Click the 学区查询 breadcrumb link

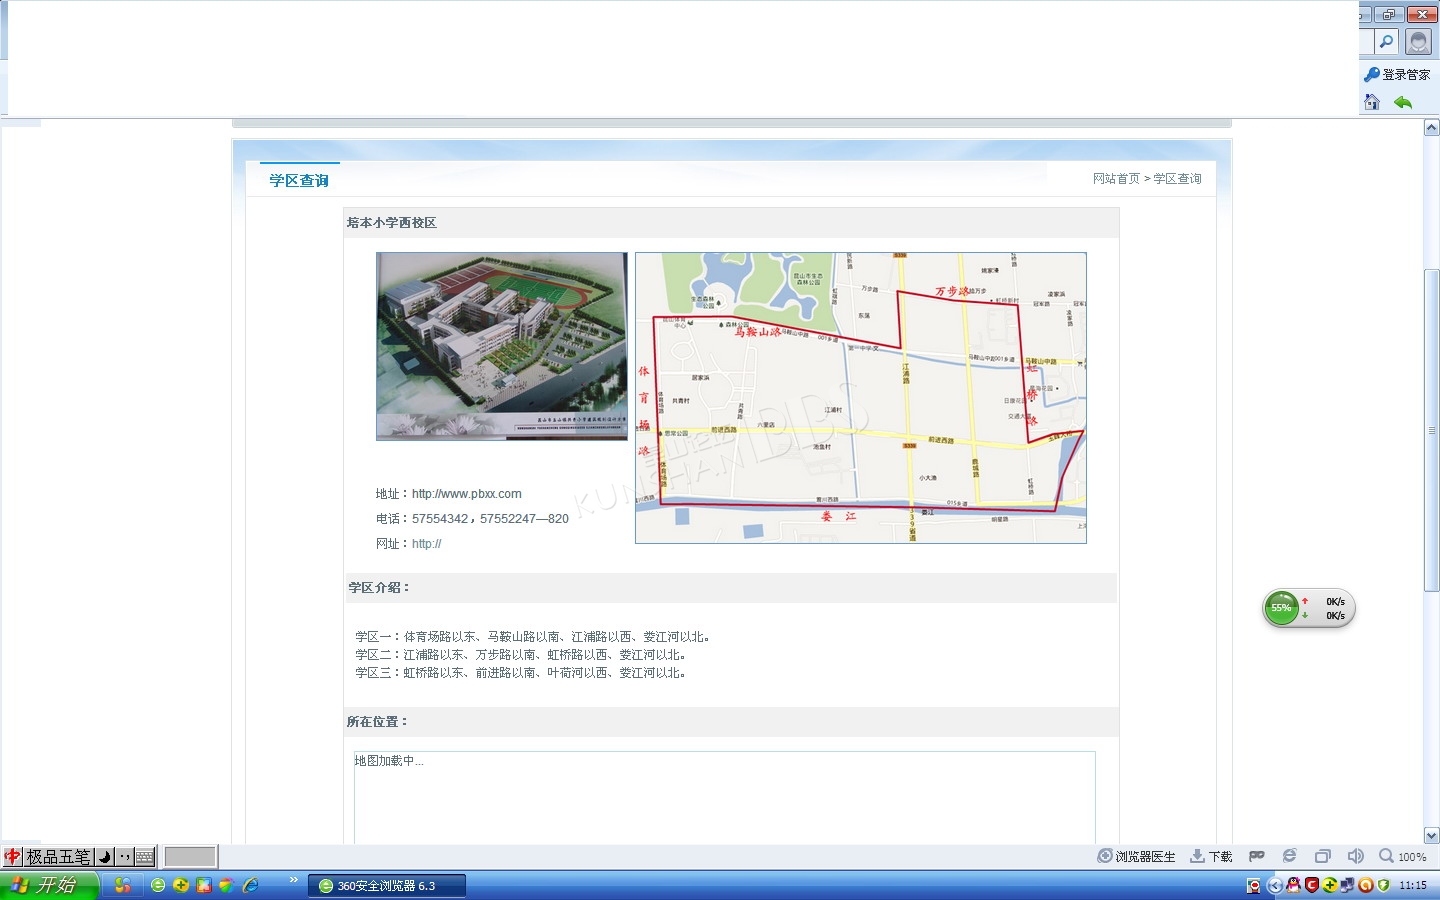[1177, 179]
